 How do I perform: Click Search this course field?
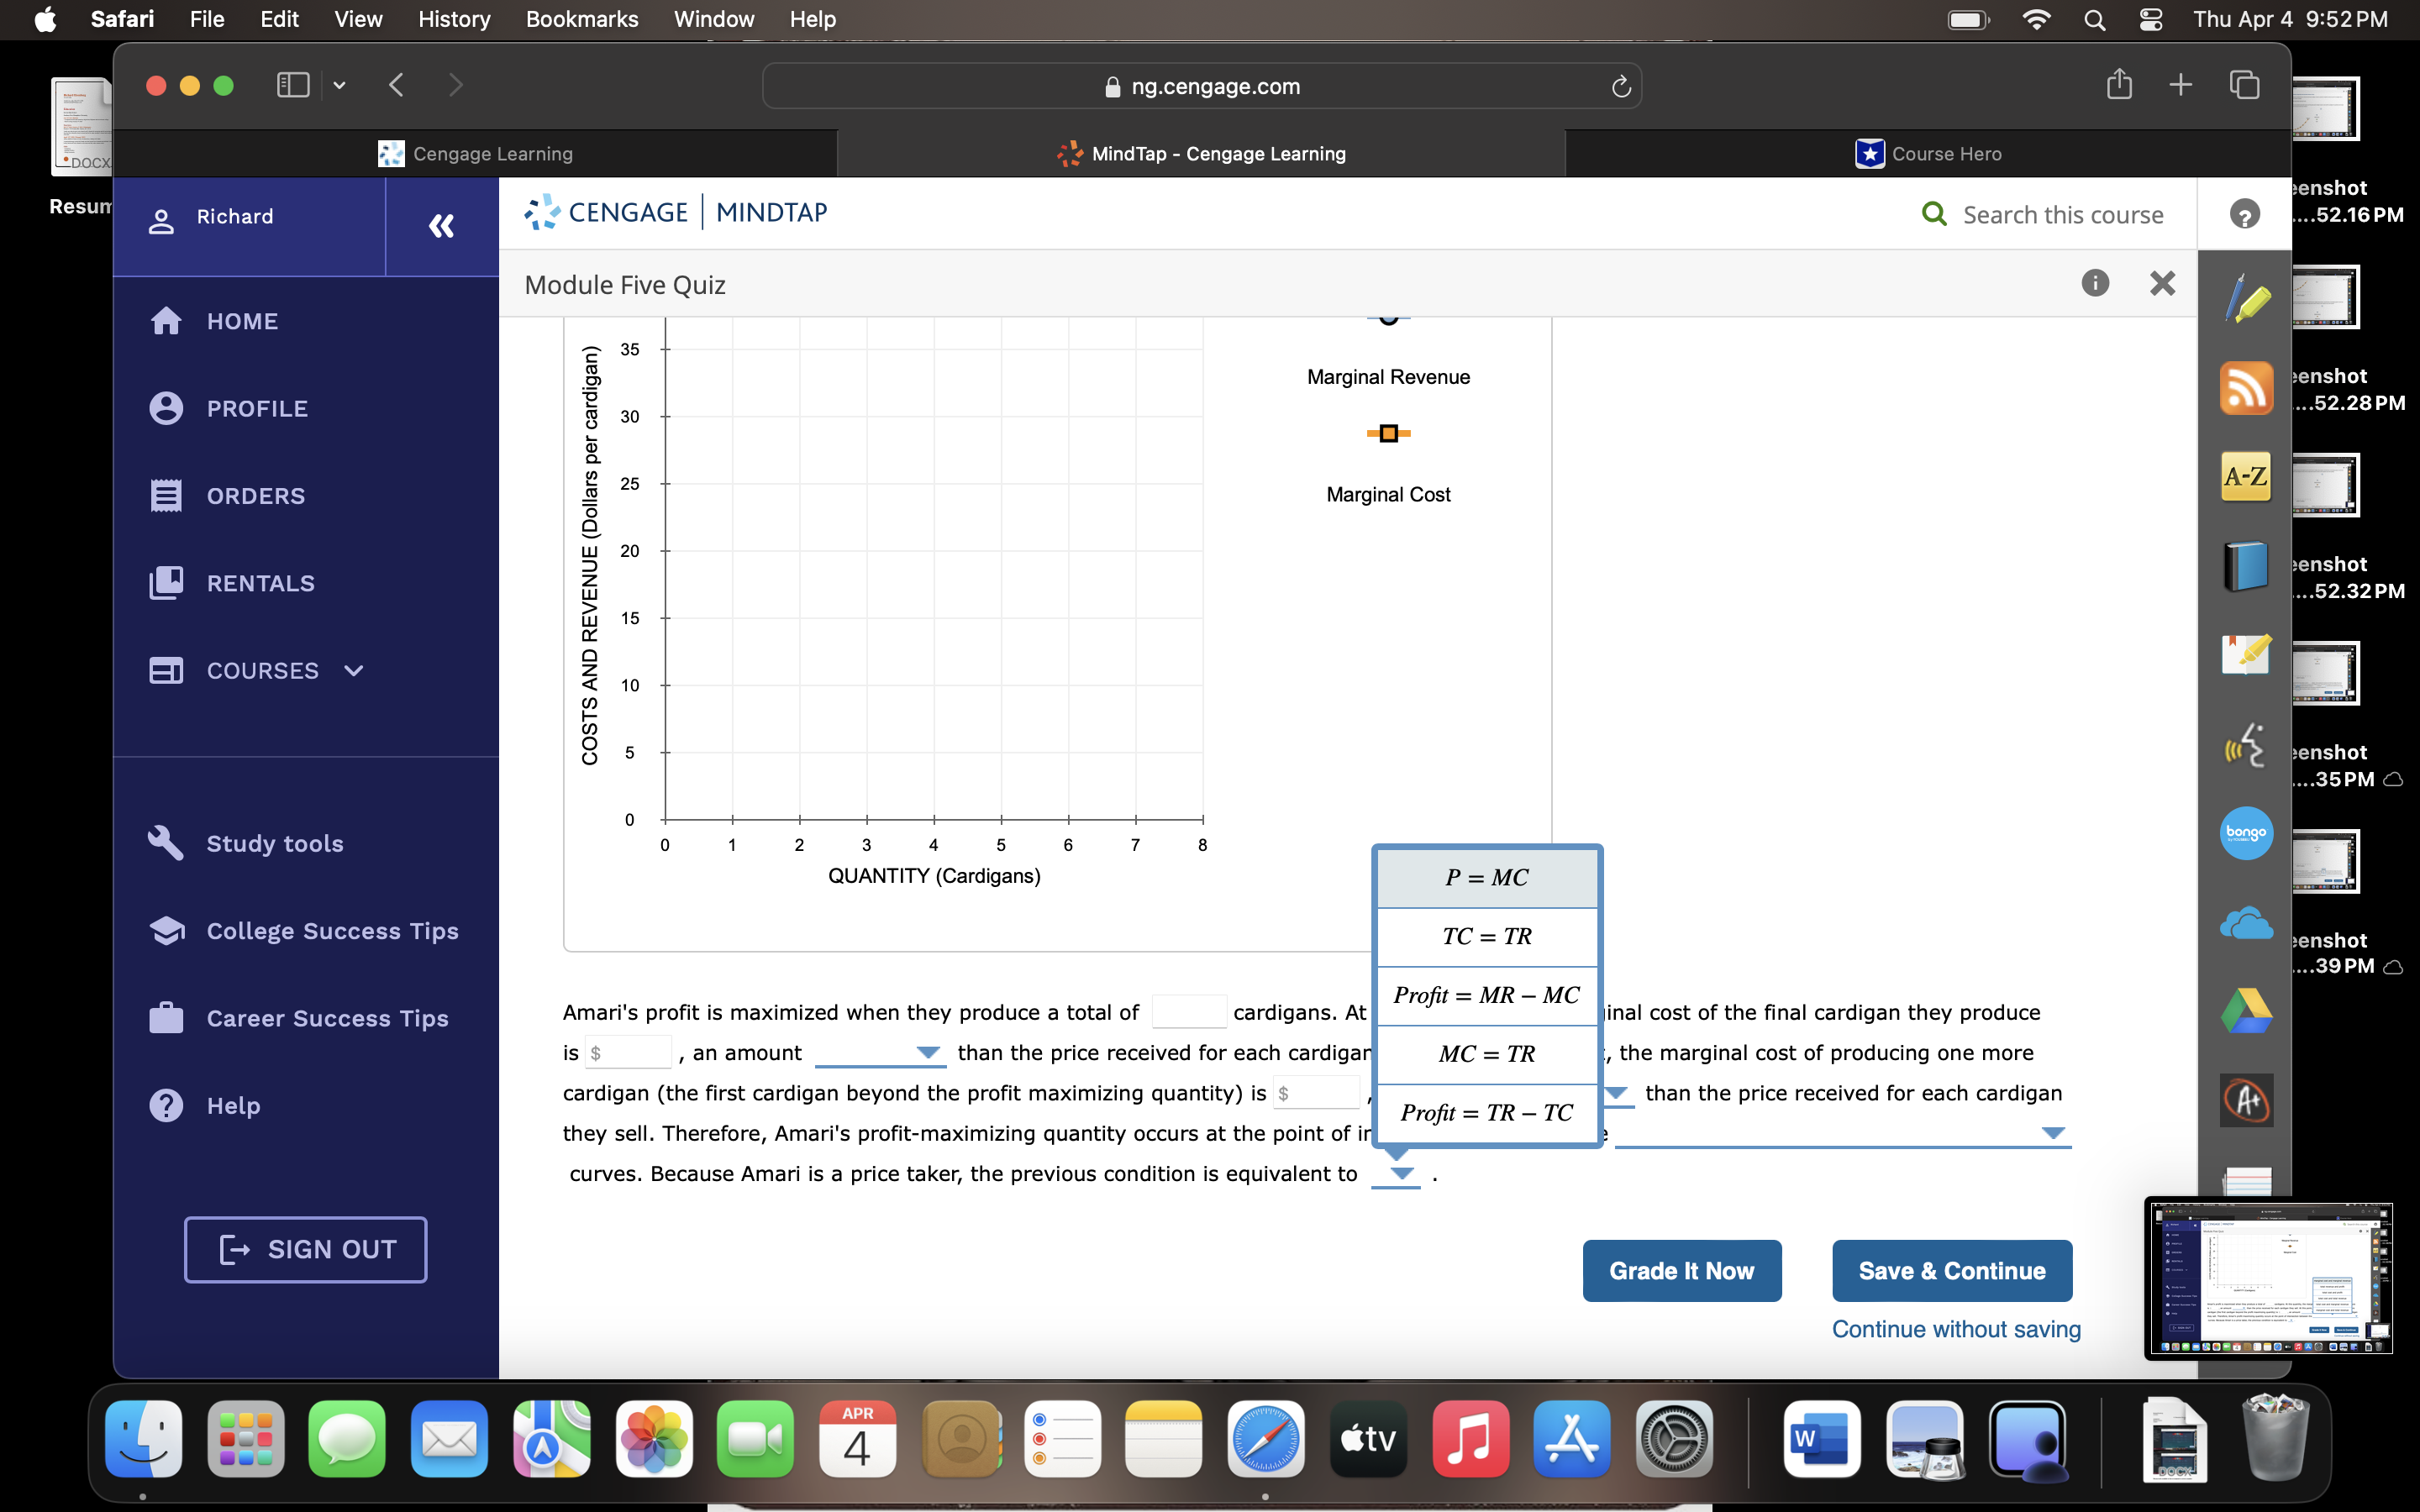point(2064,214)
